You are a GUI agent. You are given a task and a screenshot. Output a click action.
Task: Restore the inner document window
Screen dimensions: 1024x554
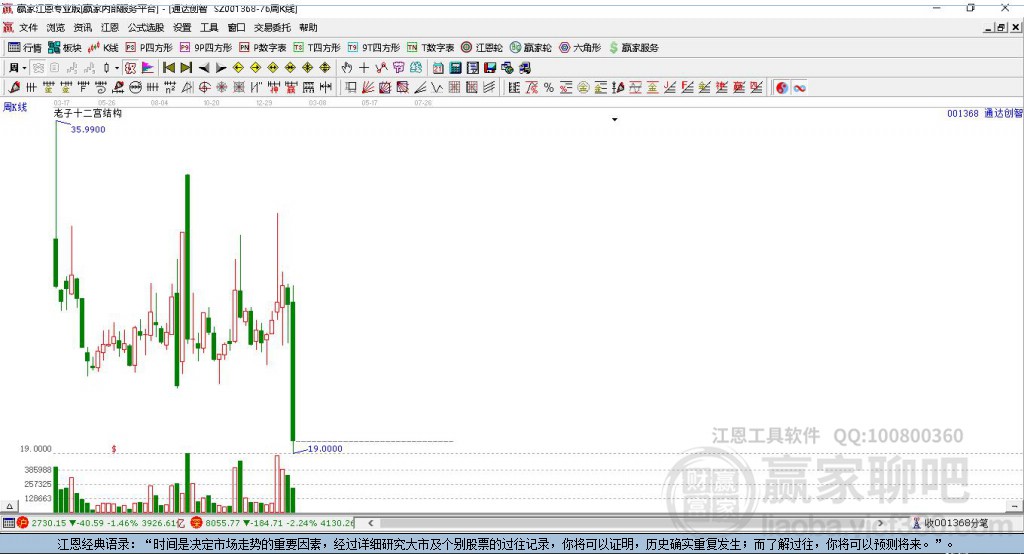[1001, 27]
